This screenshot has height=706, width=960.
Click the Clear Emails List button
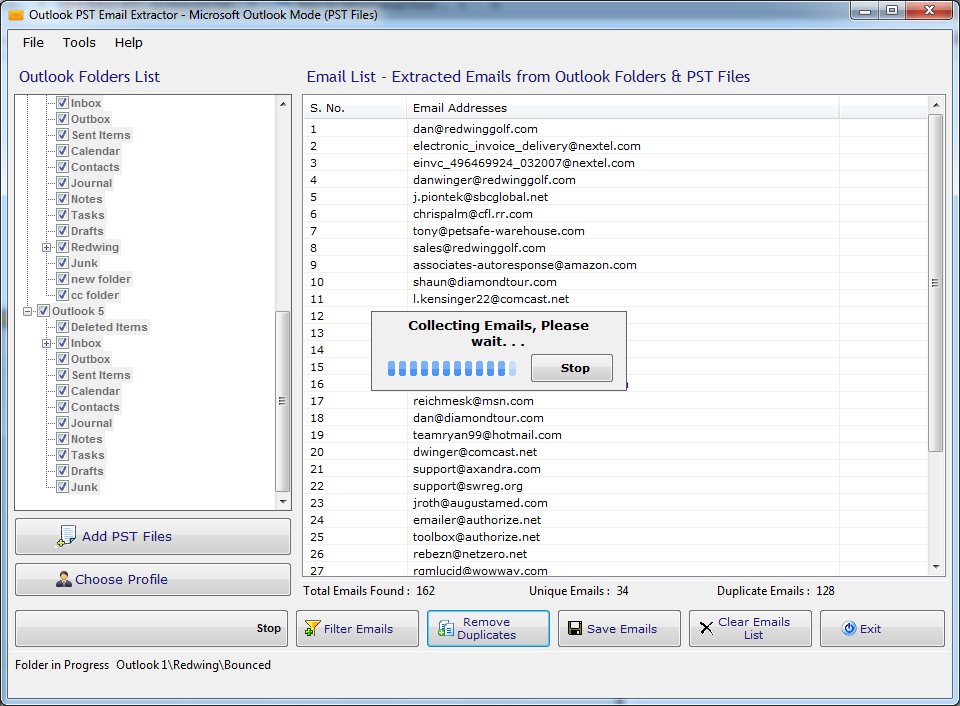750,628
